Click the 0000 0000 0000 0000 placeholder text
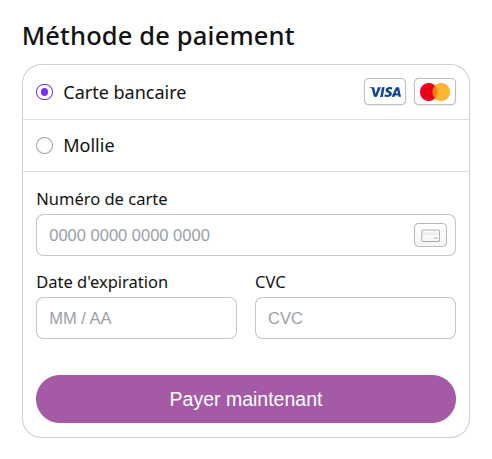 point(130,235)
